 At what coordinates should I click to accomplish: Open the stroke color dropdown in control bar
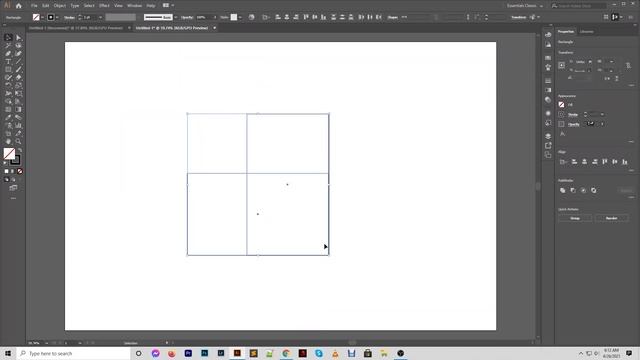57,17
